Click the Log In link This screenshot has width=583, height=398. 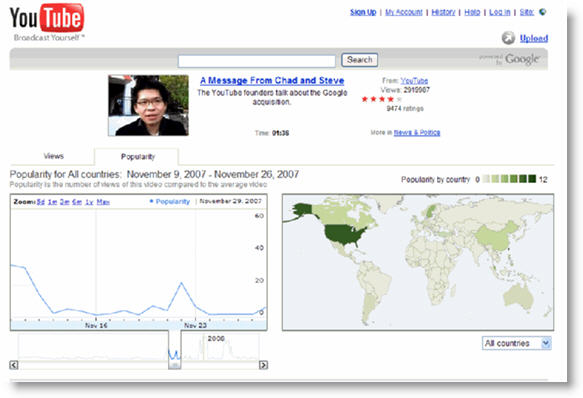pyautogui.click(x=500, y=12)
